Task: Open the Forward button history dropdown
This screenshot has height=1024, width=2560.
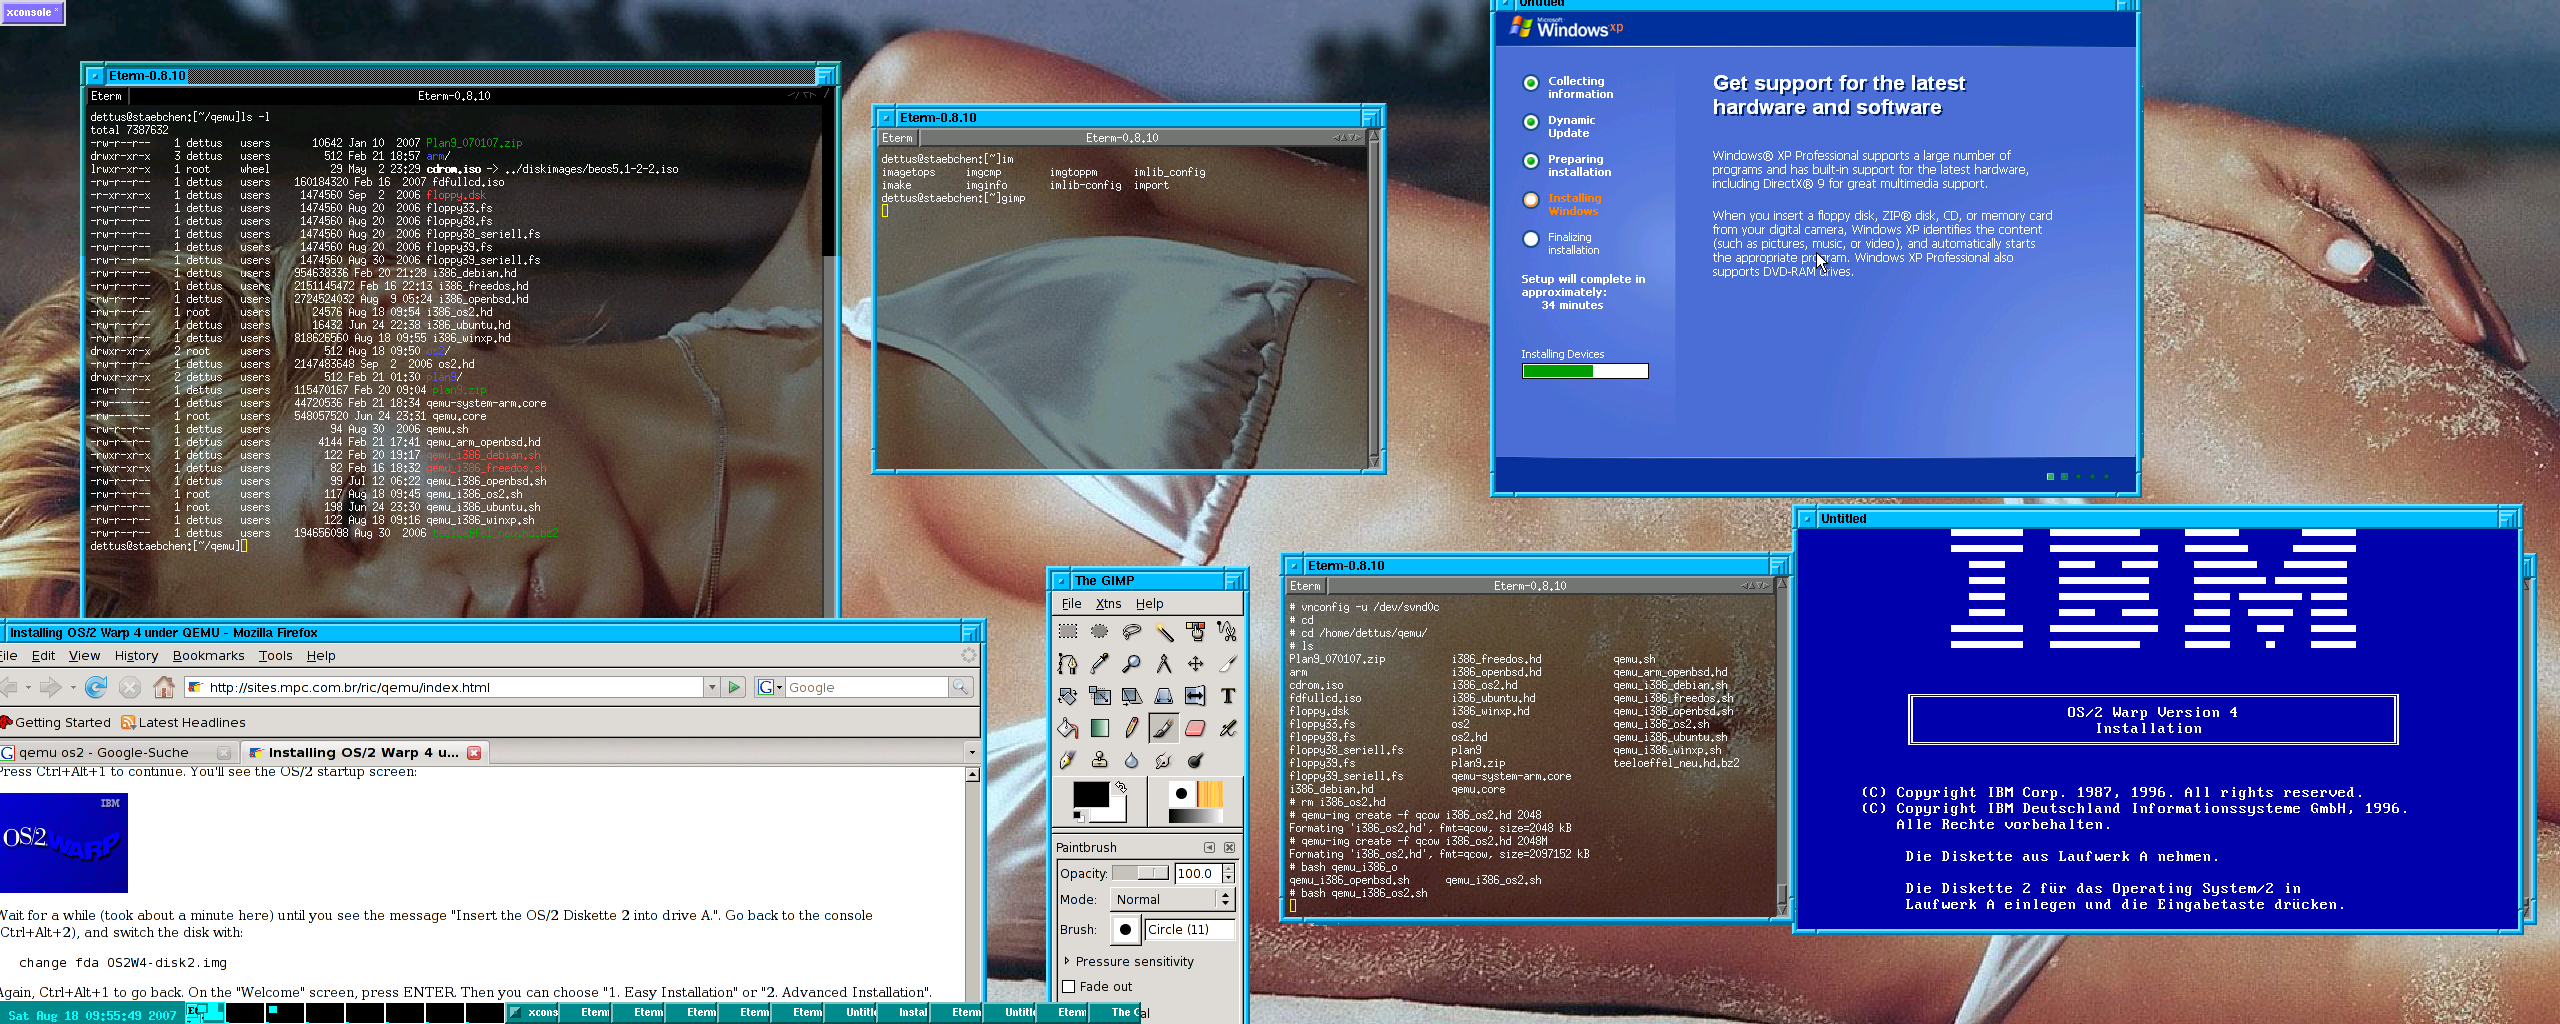Action: [72, 688]
